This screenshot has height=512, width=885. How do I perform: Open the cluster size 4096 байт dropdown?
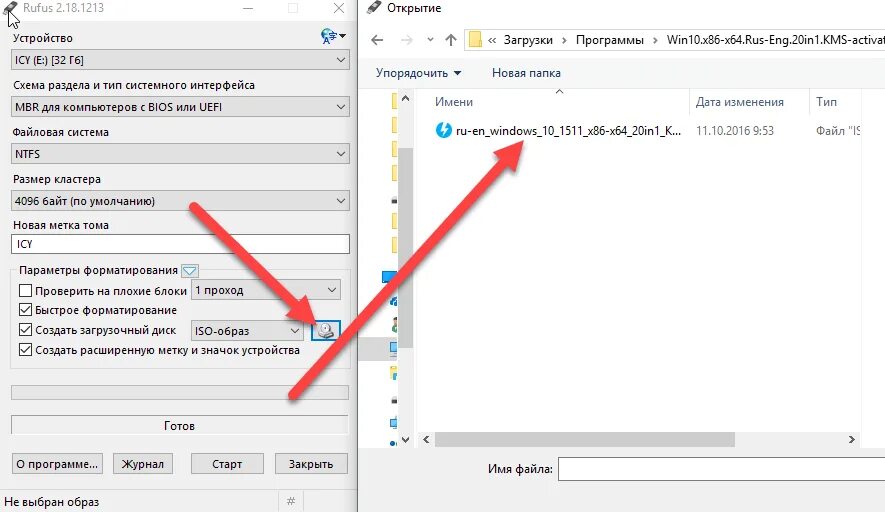tap(180, 200)
